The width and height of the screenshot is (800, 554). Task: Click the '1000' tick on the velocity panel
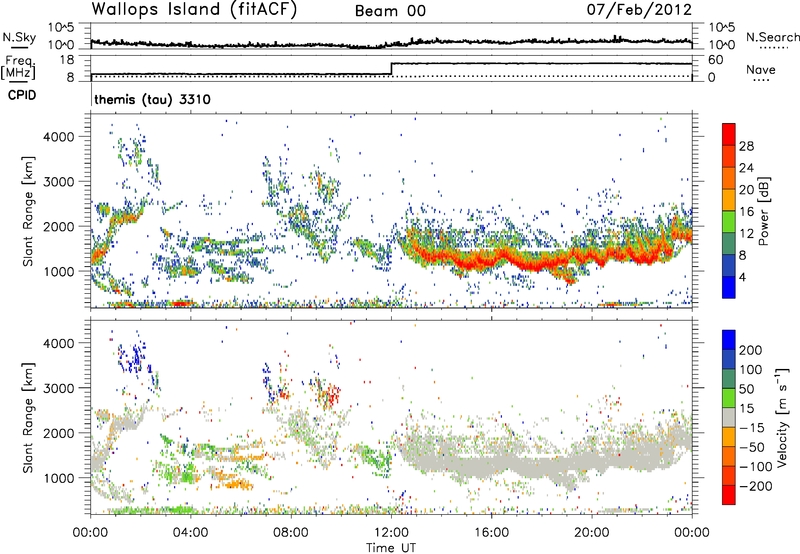click(x=58, y=478)
